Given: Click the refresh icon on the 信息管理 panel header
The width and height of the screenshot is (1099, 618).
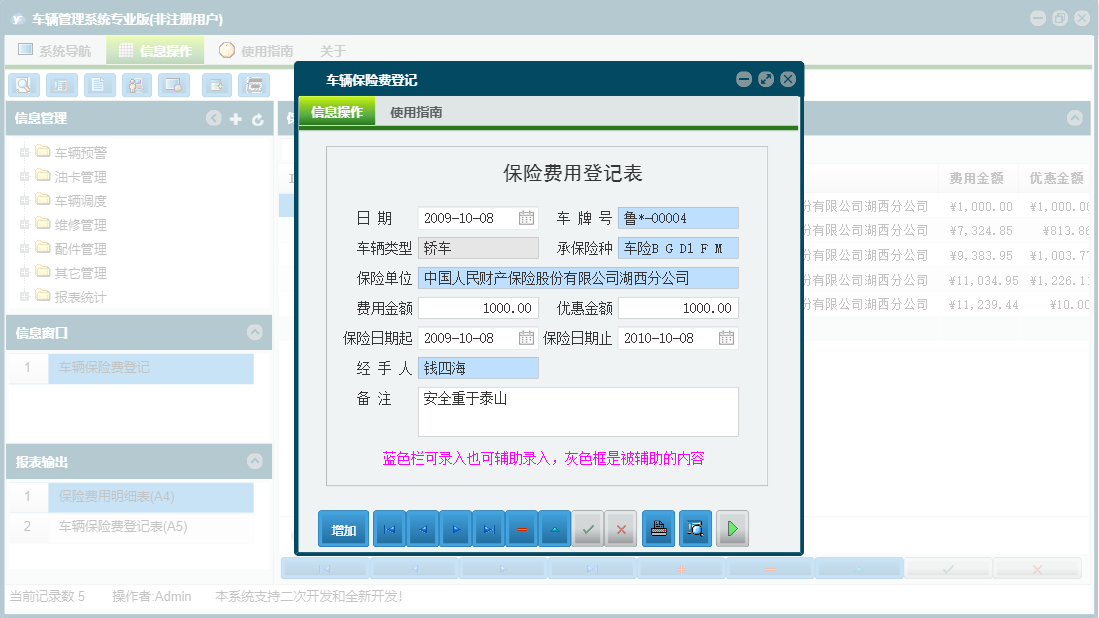Looking at the screenshot, I should click(256, 118).
